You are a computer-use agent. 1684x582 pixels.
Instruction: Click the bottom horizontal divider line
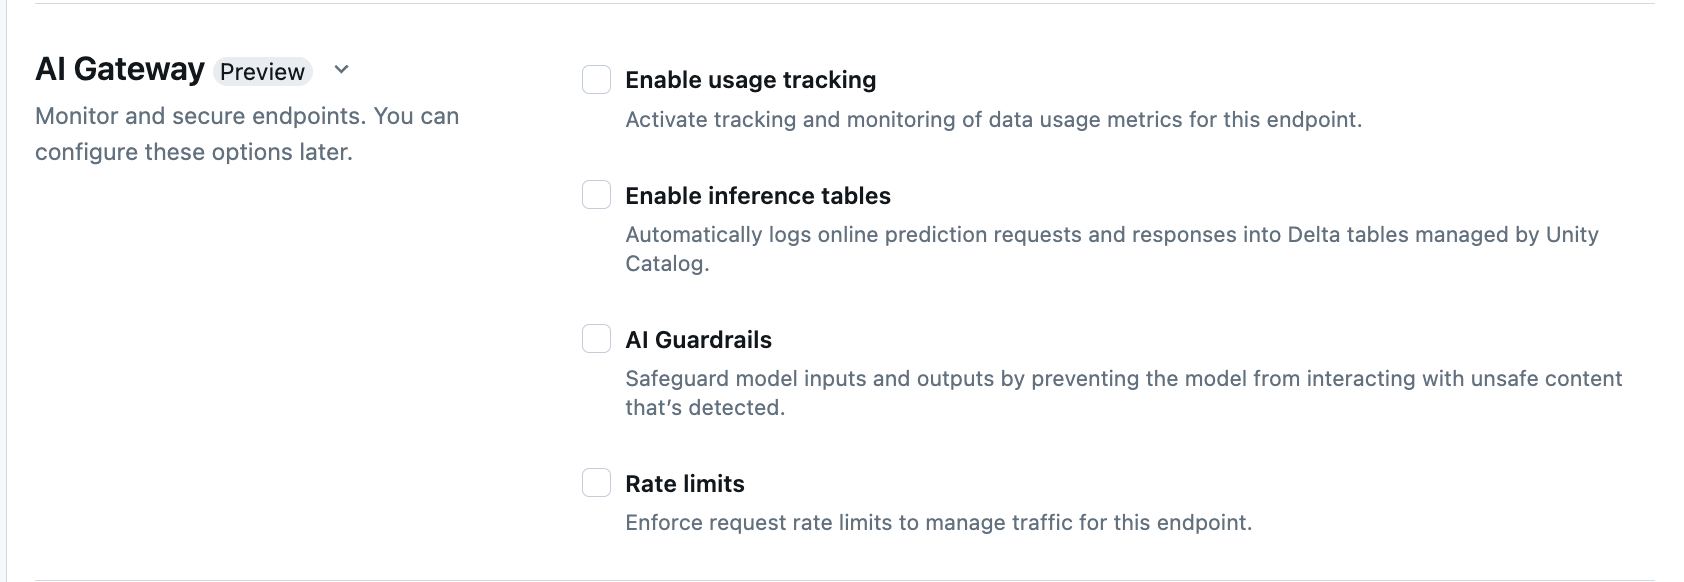point(842,580)
